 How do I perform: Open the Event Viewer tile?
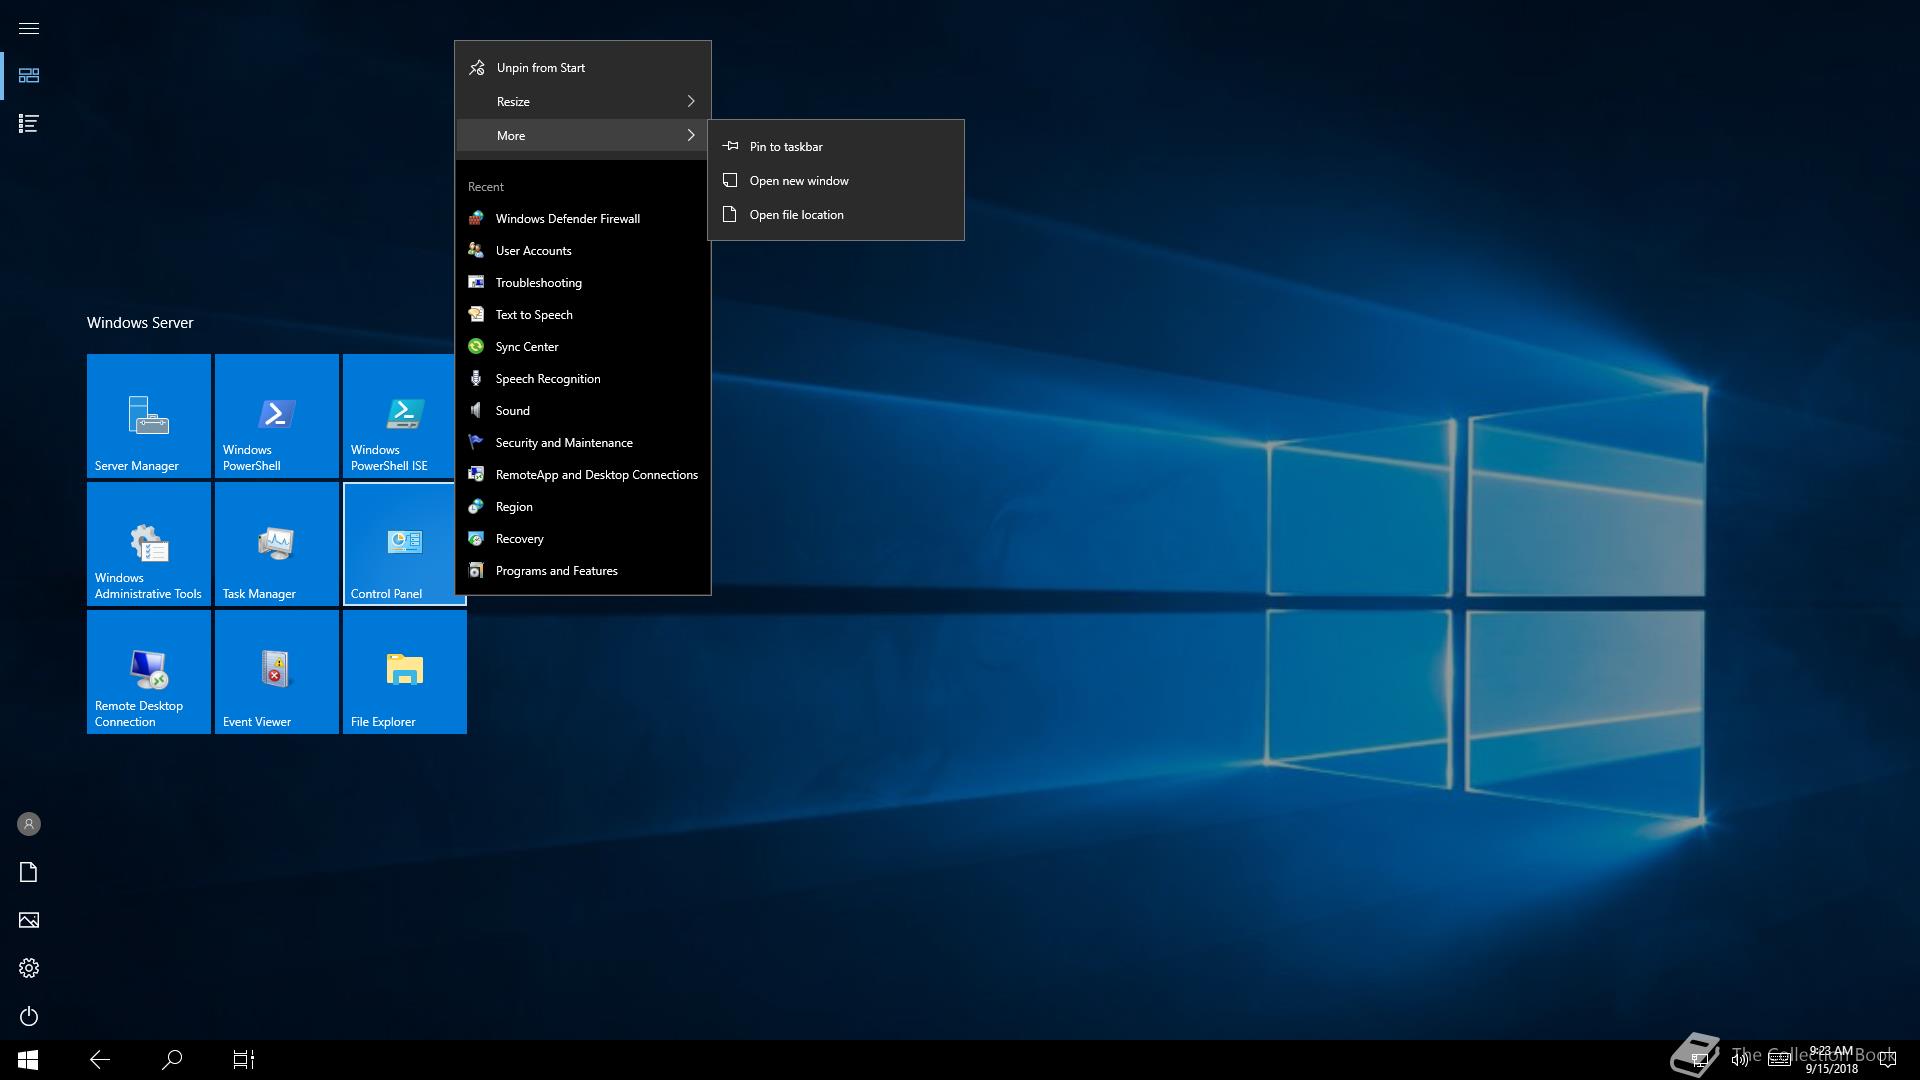(277, 672)
